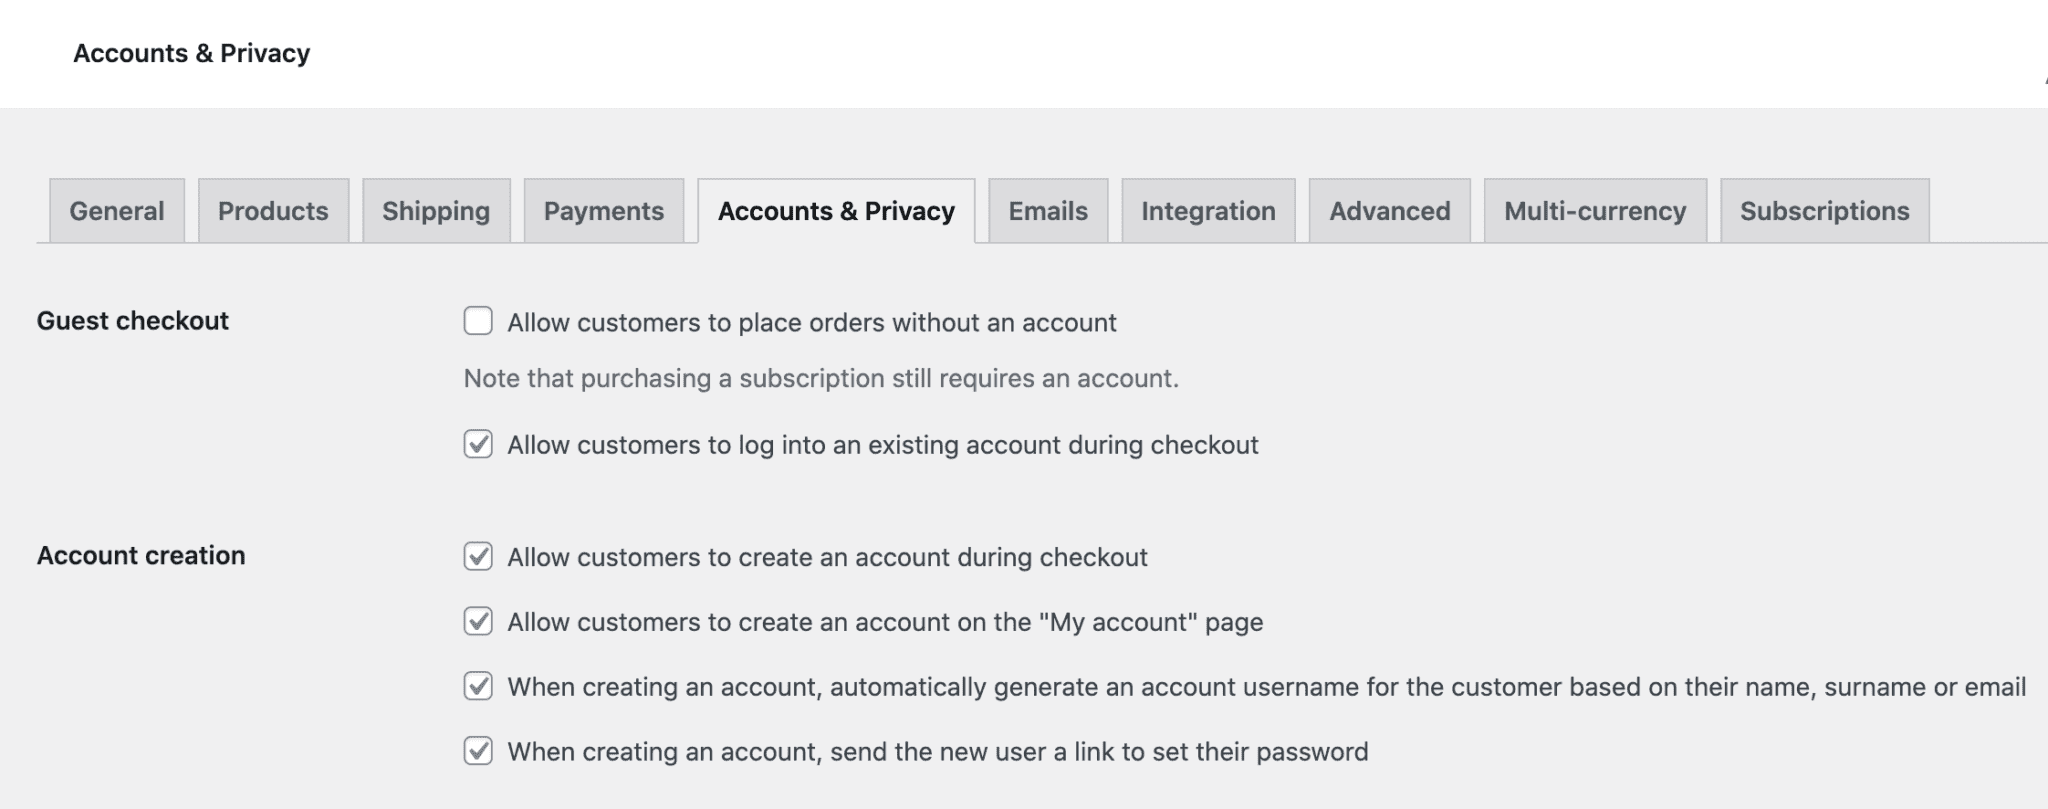
Task: Click label about automatically generating username
Action: [1267, 687]
